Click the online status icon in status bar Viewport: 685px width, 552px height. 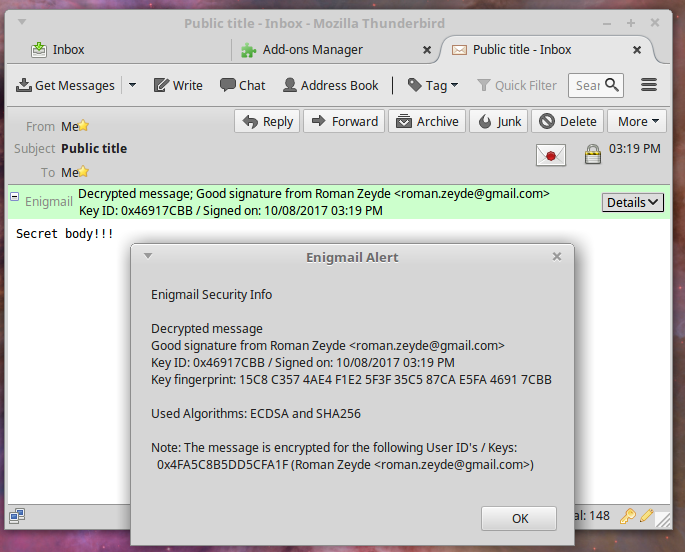17,516
